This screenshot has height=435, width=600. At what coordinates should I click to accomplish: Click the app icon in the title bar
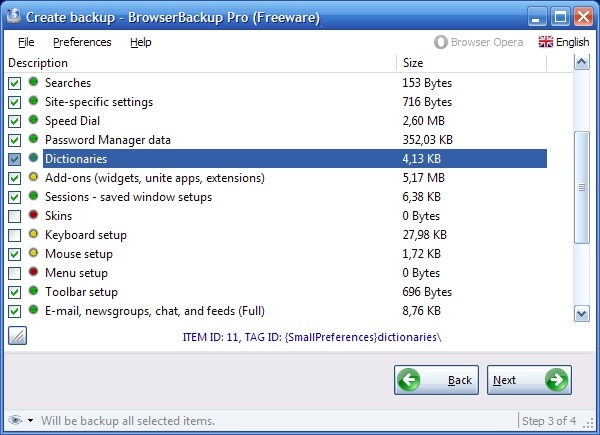(14, 15)
